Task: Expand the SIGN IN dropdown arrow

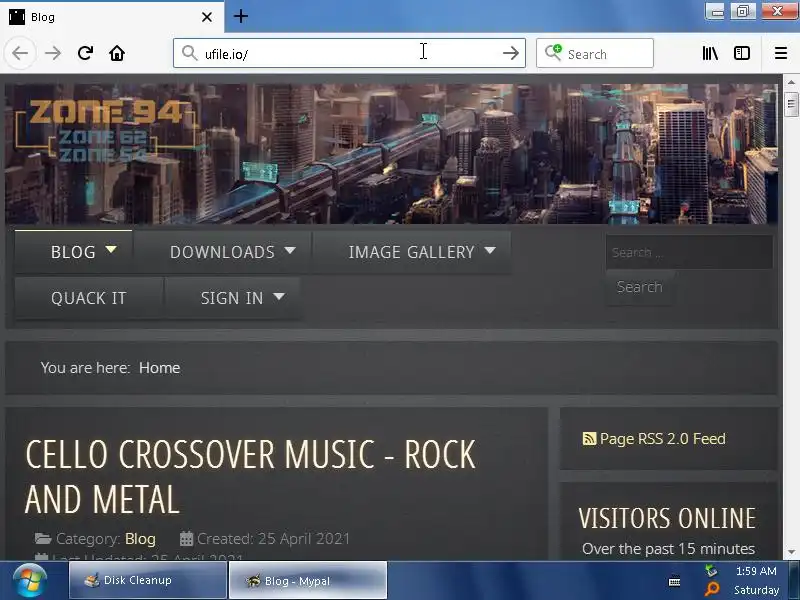Action: [x=279, y=296]
